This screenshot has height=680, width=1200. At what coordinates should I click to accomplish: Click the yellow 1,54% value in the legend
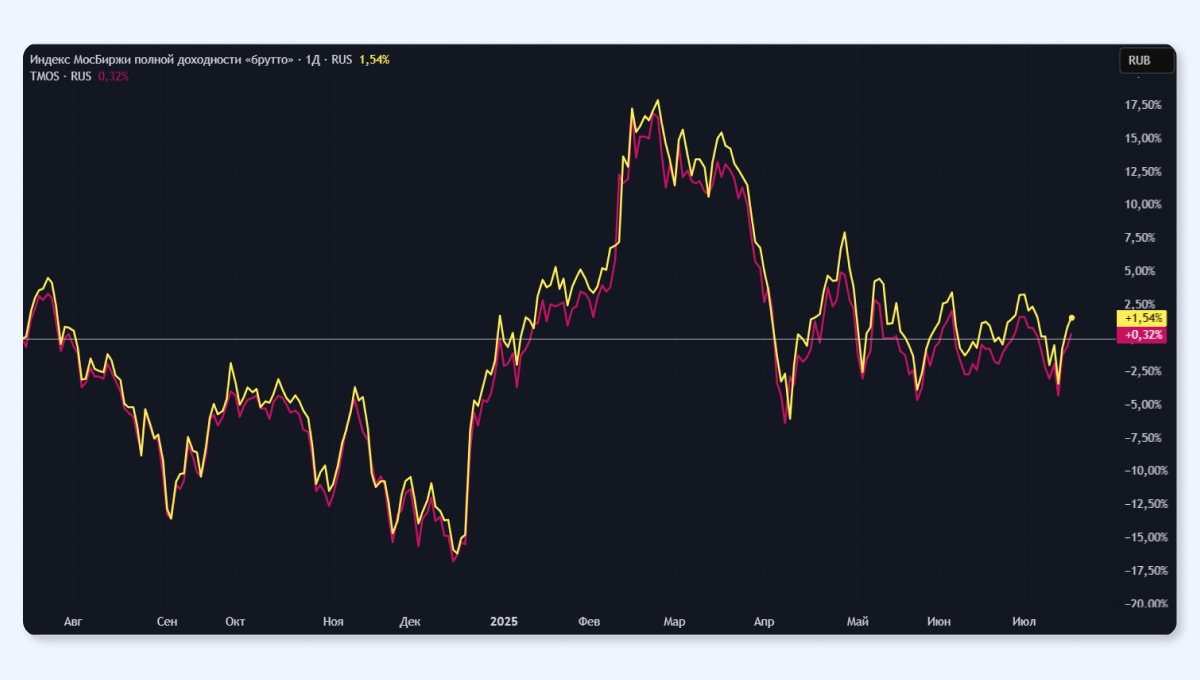pyautogui.click(x=375, y=60)
